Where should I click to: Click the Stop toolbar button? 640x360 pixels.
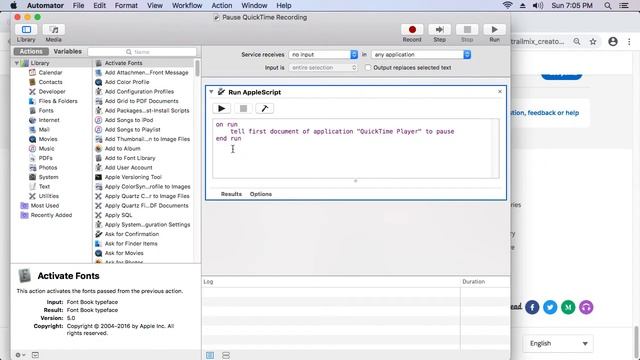[x=467, y=30]
